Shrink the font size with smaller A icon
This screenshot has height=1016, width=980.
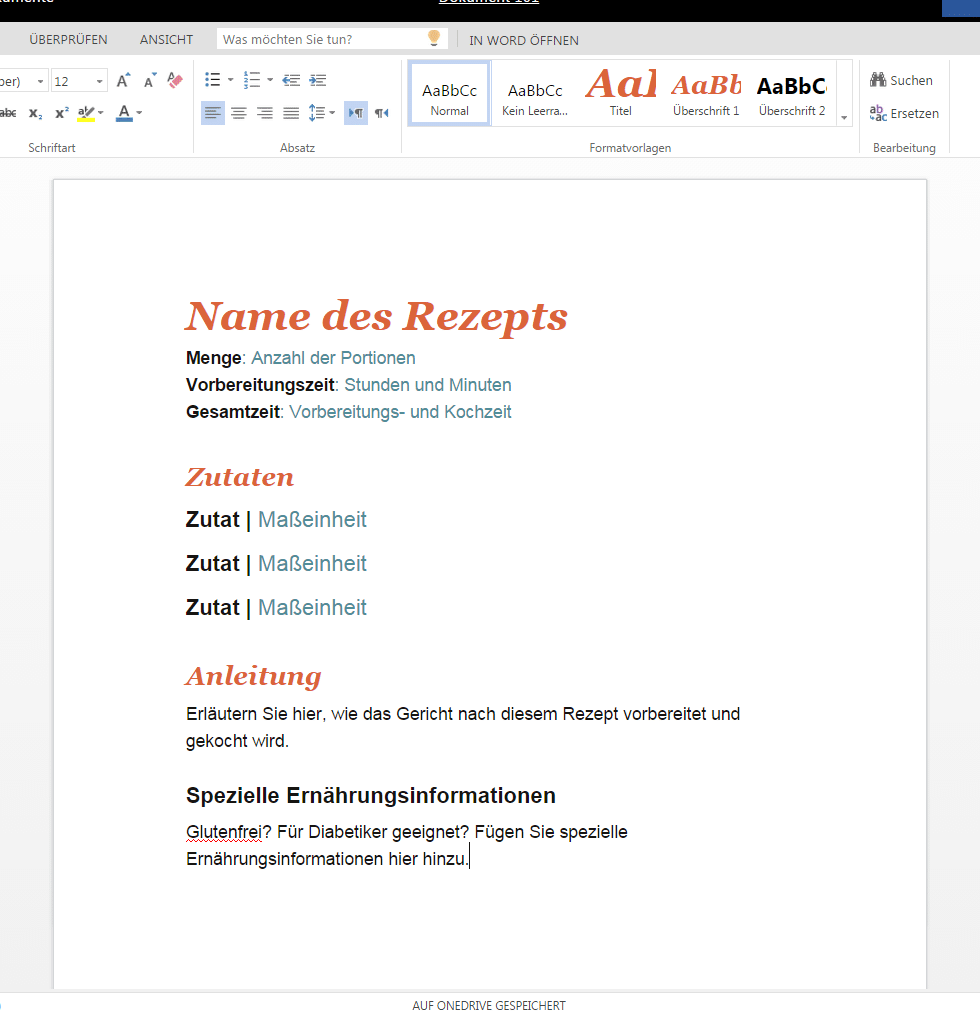(150, 80)
